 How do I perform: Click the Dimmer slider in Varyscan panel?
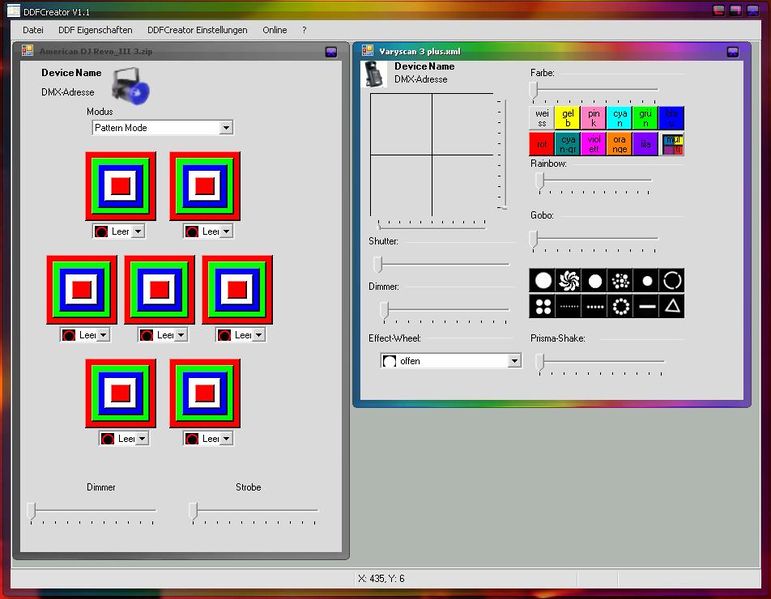coord(384,310)
